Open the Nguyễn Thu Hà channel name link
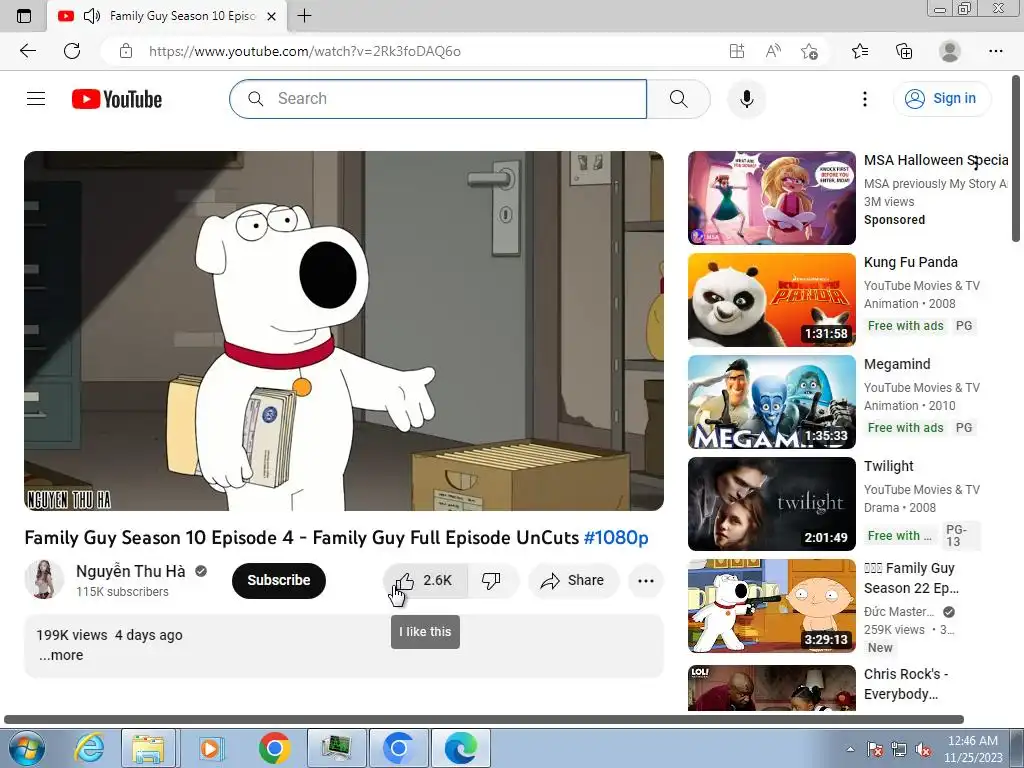This screenshot has width=1024, height=768. point(131,571)
